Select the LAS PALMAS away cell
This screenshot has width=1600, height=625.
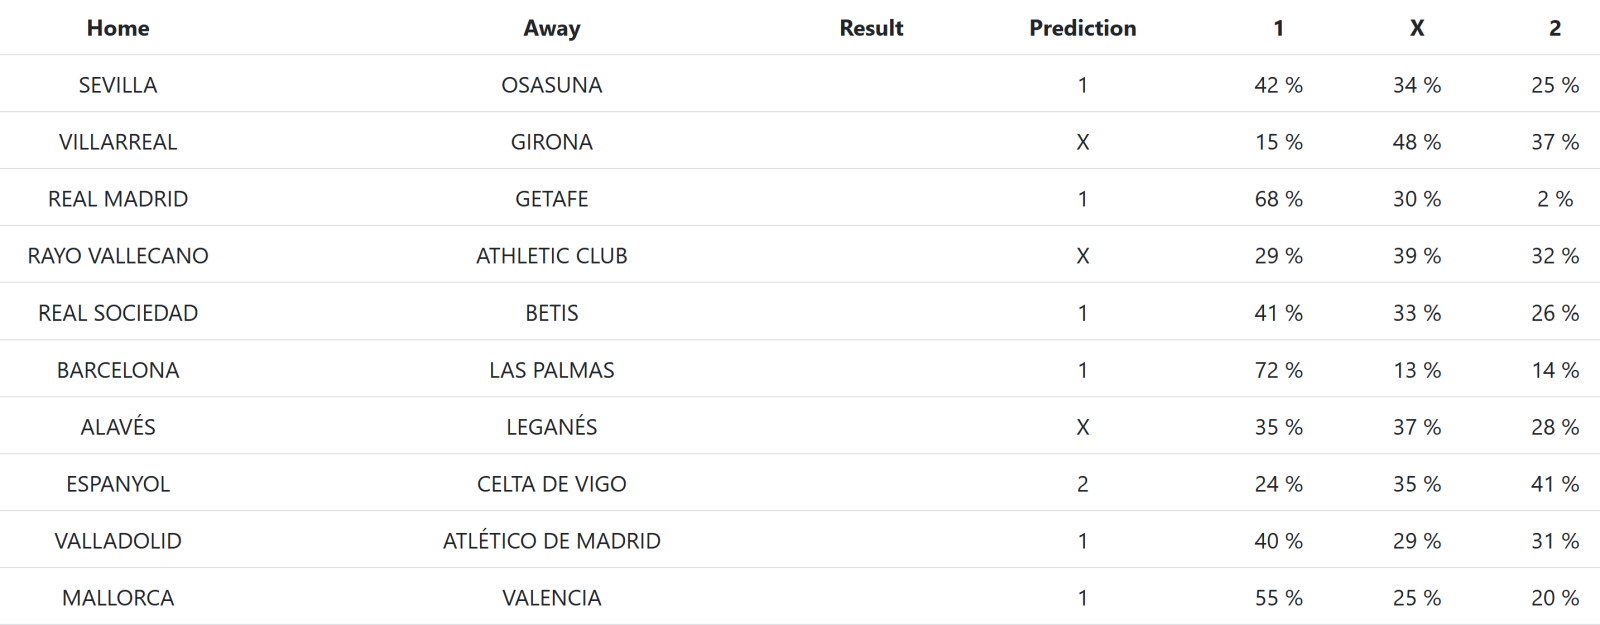[x=551, y=370]
